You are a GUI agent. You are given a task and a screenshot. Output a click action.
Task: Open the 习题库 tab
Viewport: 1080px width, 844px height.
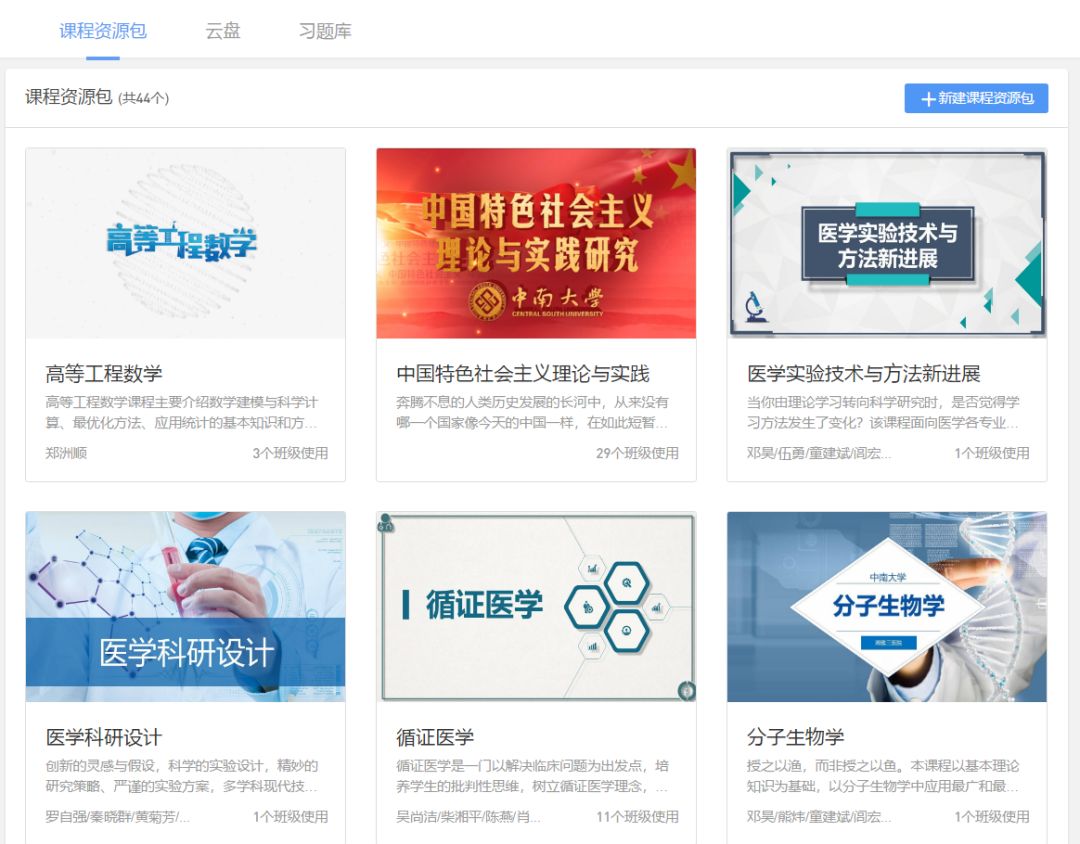[x=325, y=31]
